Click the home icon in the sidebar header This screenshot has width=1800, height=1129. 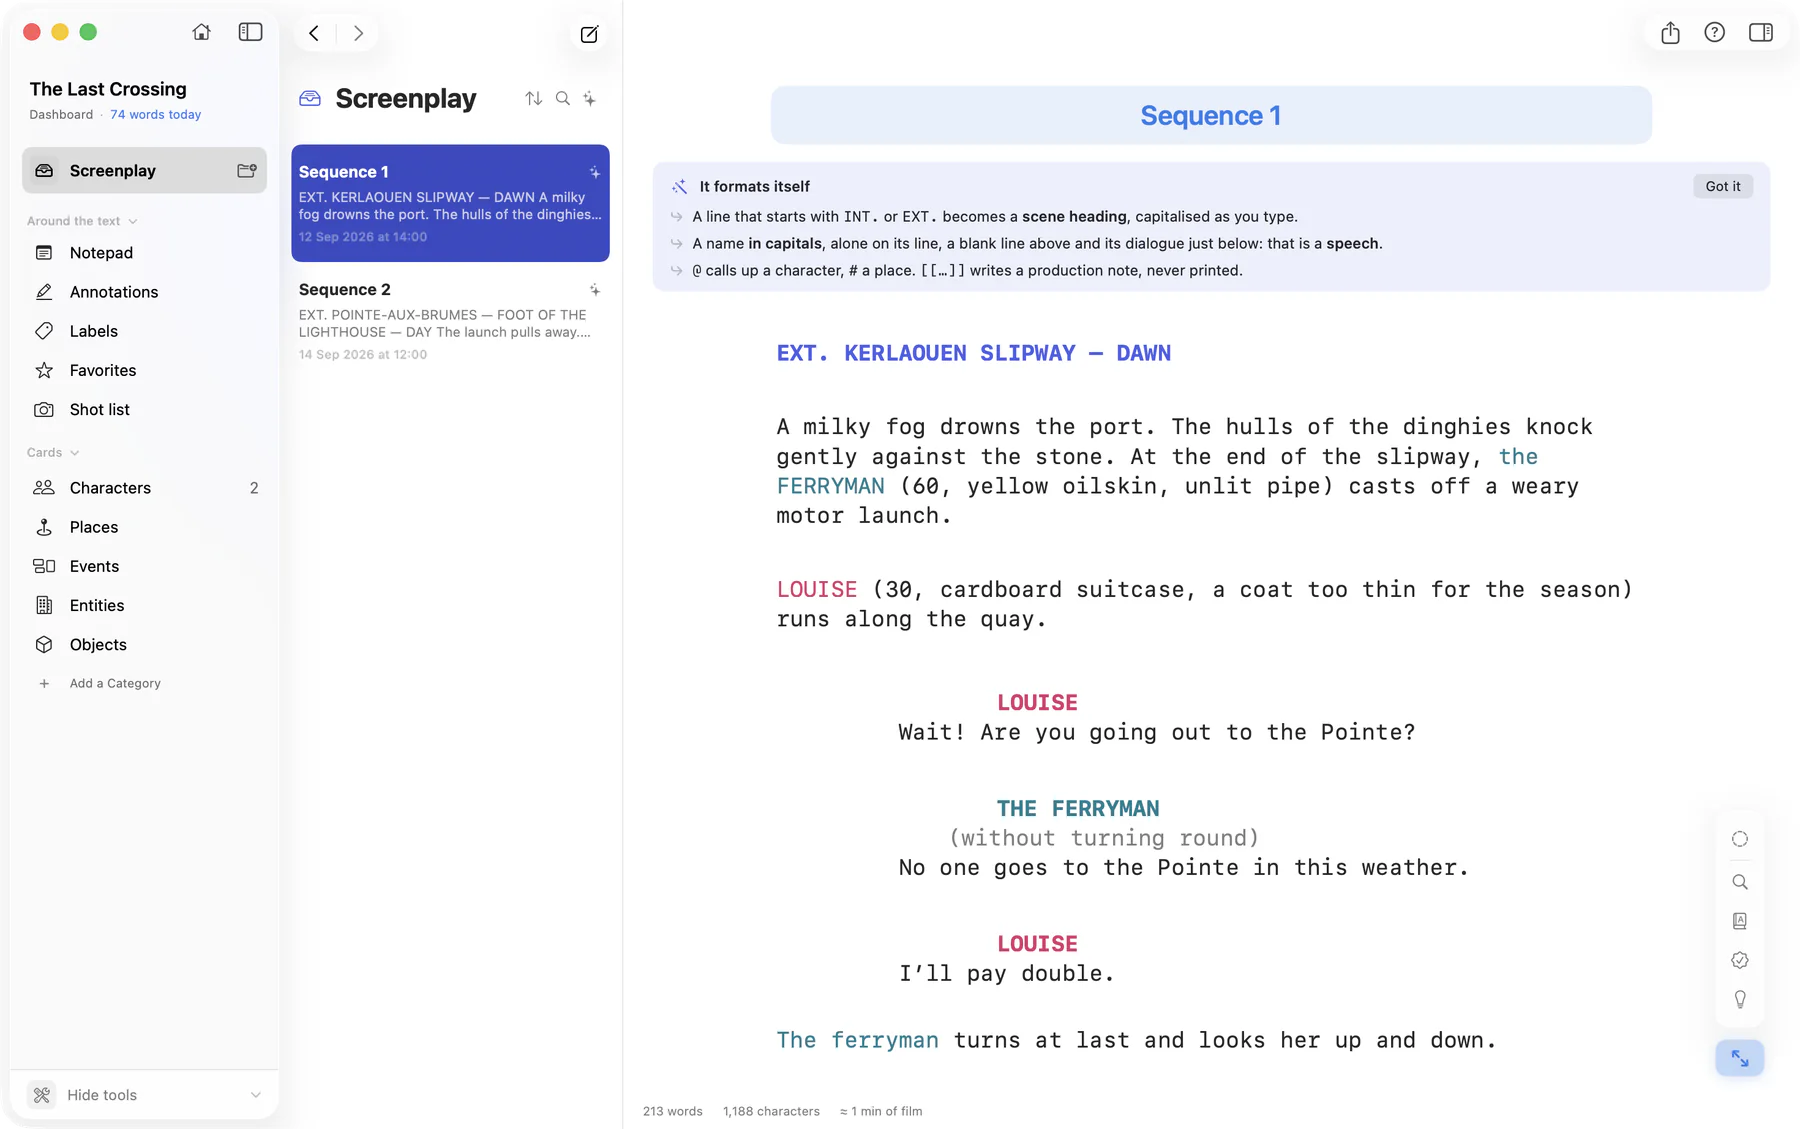[x=202, y=32]
